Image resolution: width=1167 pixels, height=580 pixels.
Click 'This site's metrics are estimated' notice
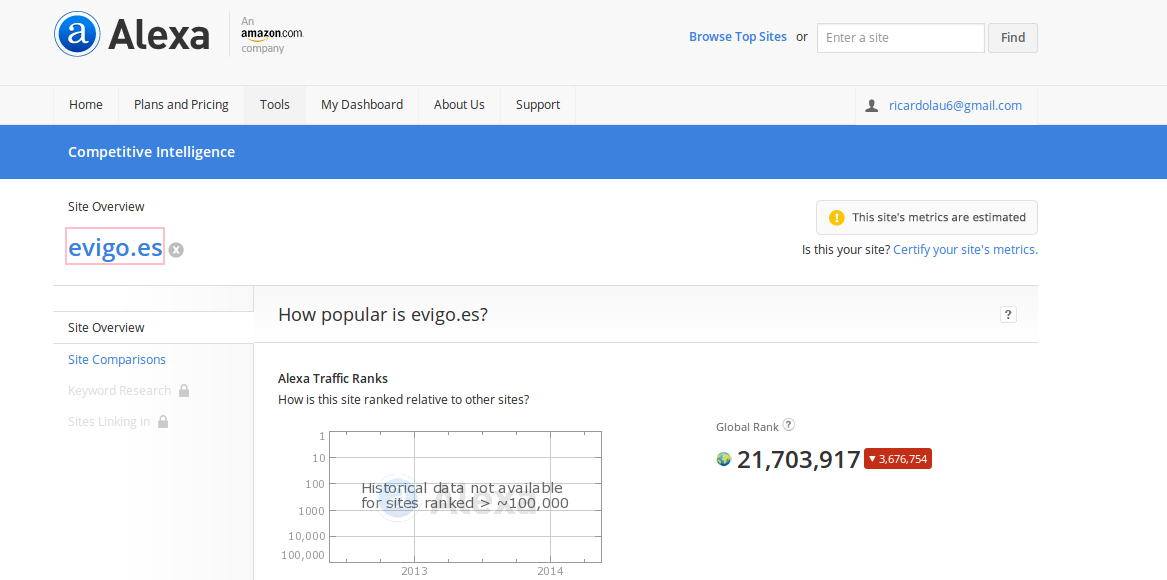(x=927, y=217)
